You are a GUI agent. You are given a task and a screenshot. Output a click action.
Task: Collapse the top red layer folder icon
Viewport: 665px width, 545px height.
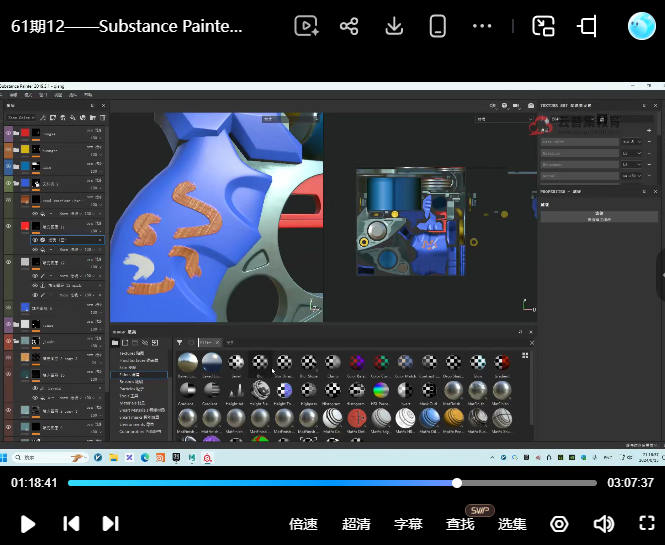pos(16,133)
